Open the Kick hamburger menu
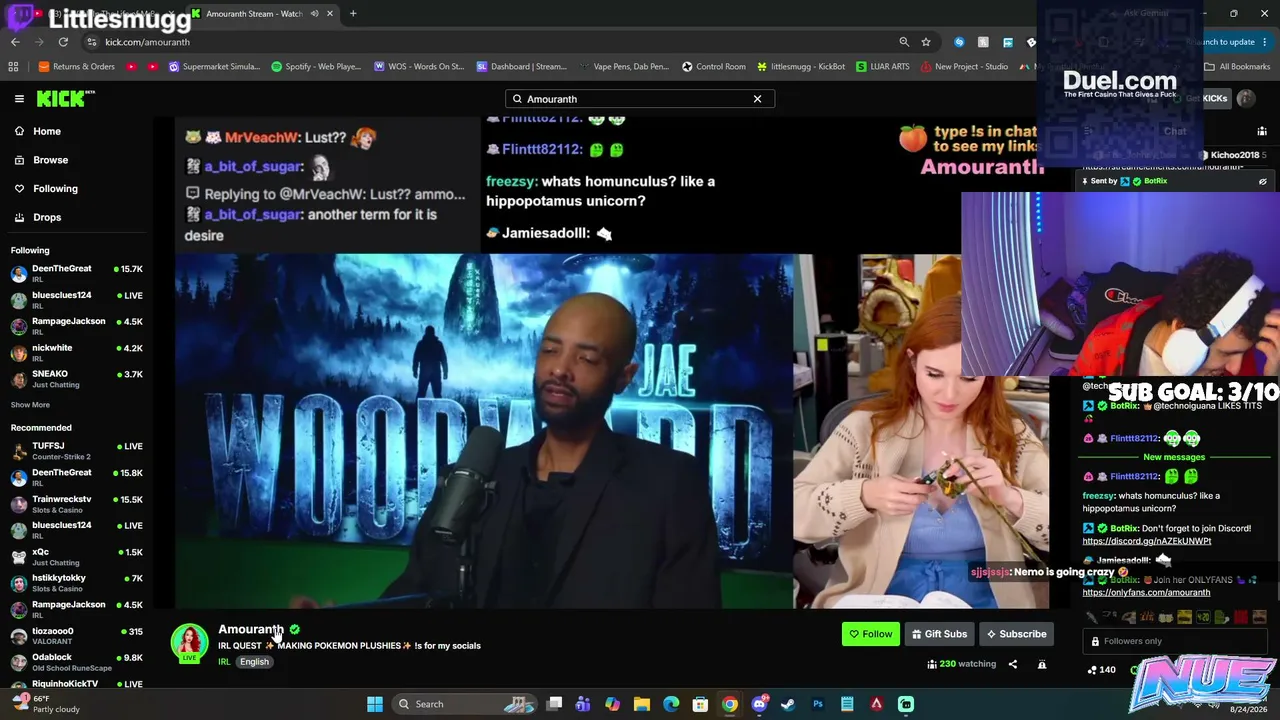The width and height of the screenshot is (1280, 720). click(x=19, y=98)
